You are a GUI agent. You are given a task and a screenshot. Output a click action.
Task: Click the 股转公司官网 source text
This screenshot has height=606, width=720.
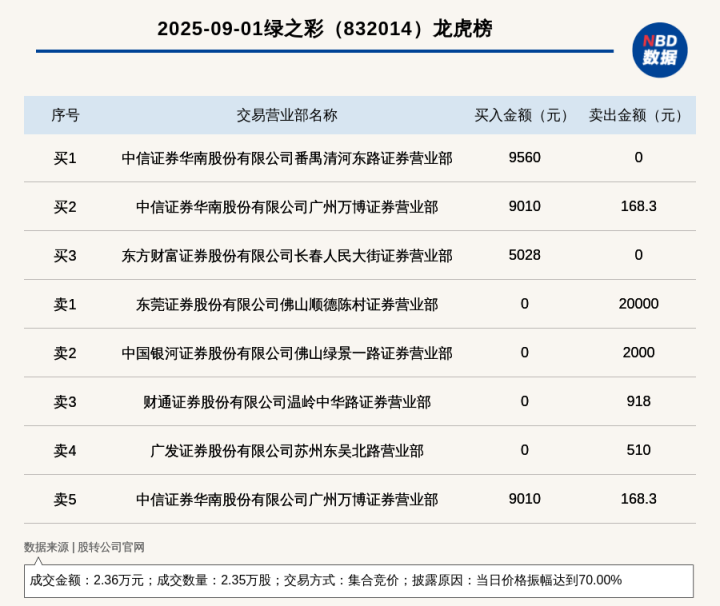(111, 547)
